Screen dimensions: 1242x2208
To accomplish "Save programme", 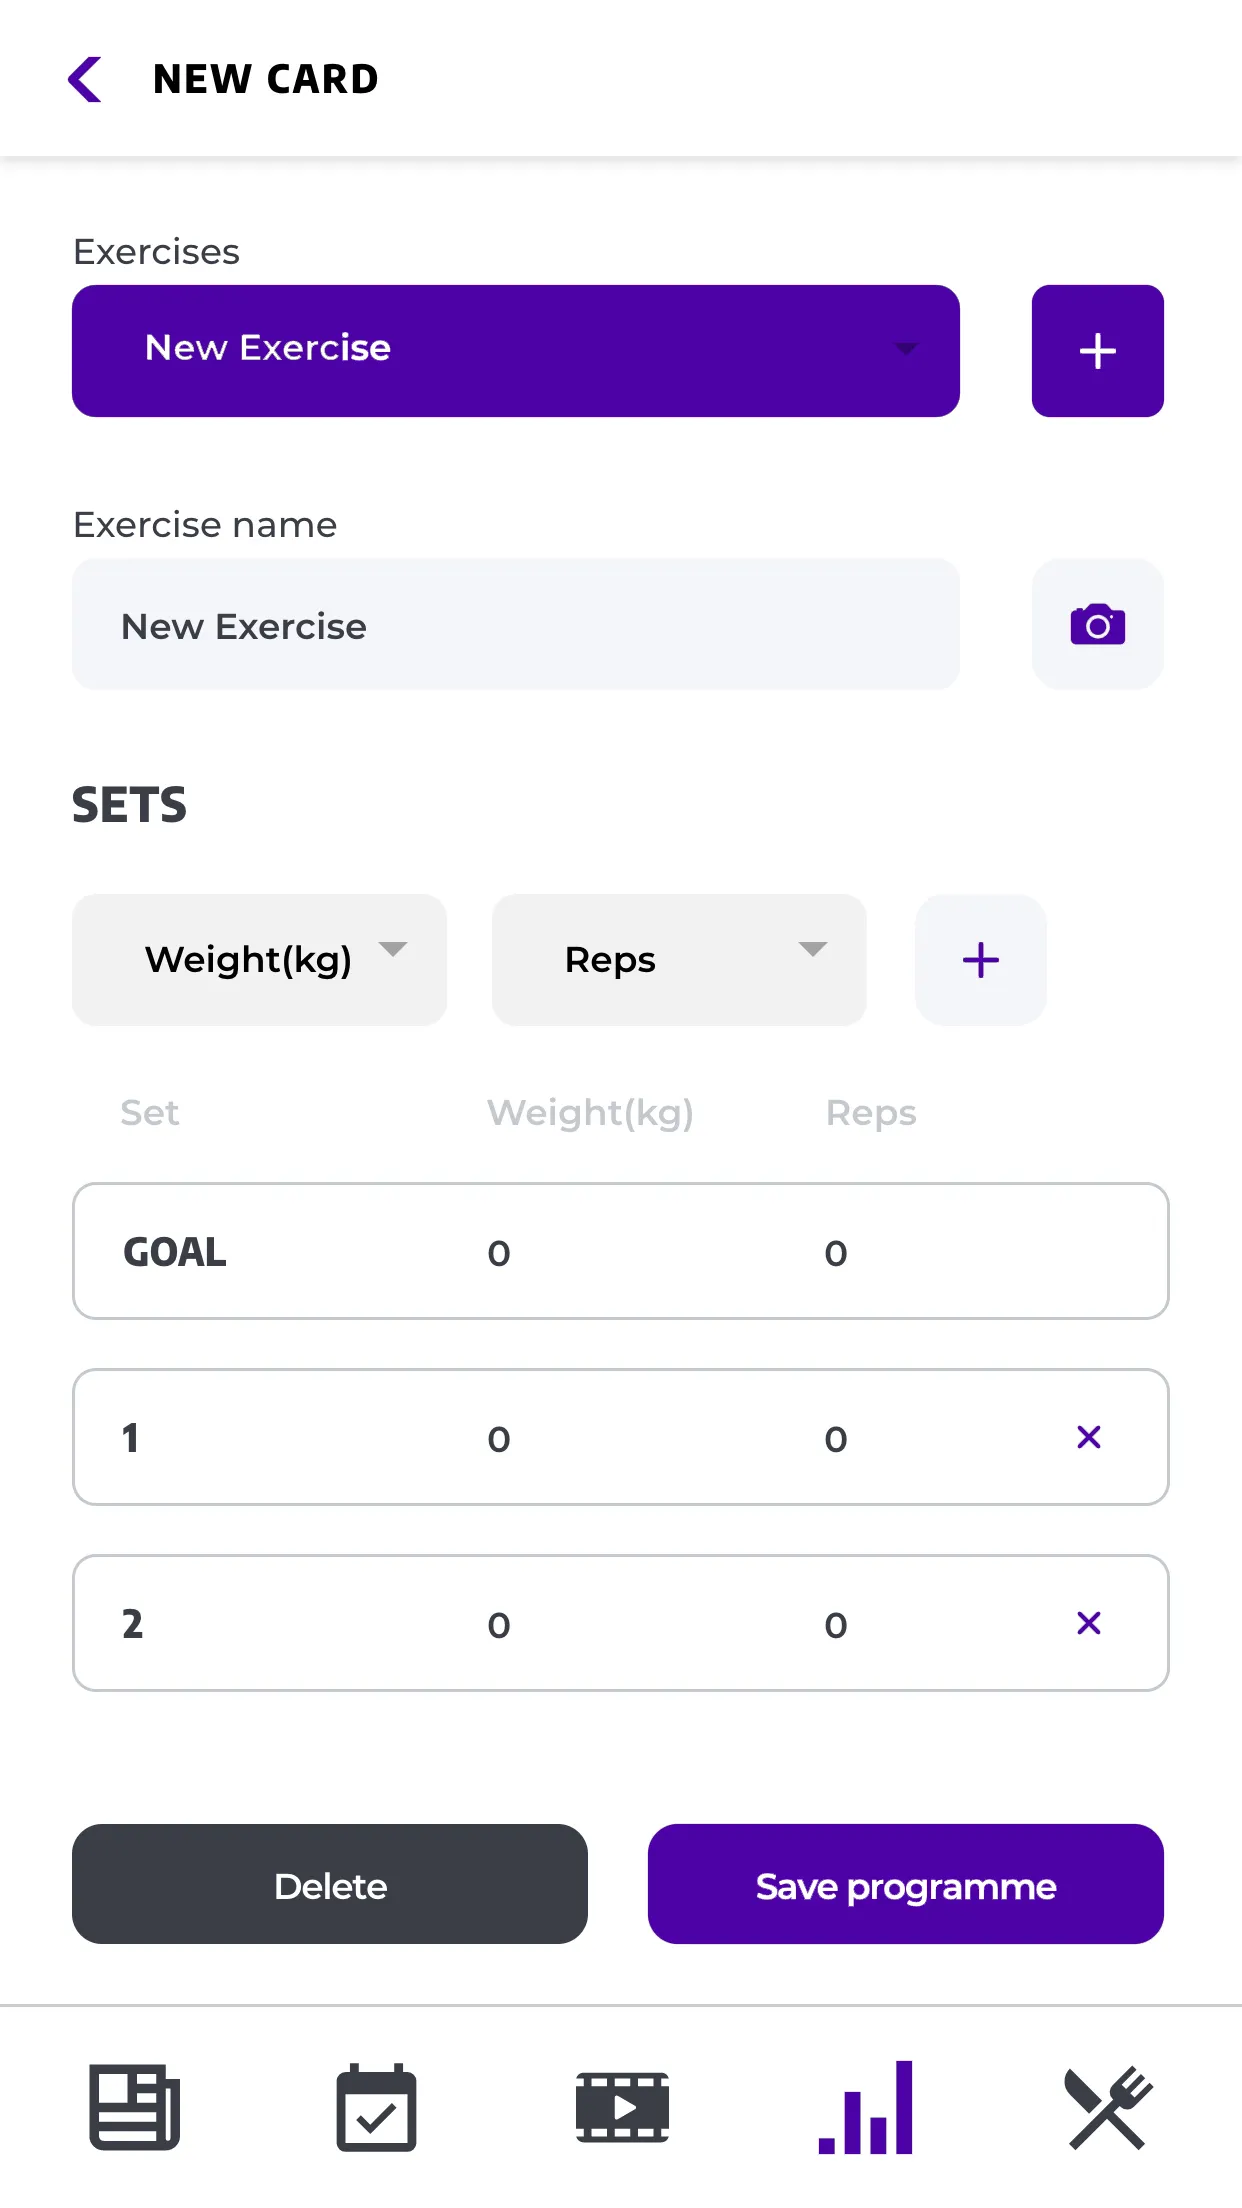I will pyautogui.click(x=906, y=1884).
